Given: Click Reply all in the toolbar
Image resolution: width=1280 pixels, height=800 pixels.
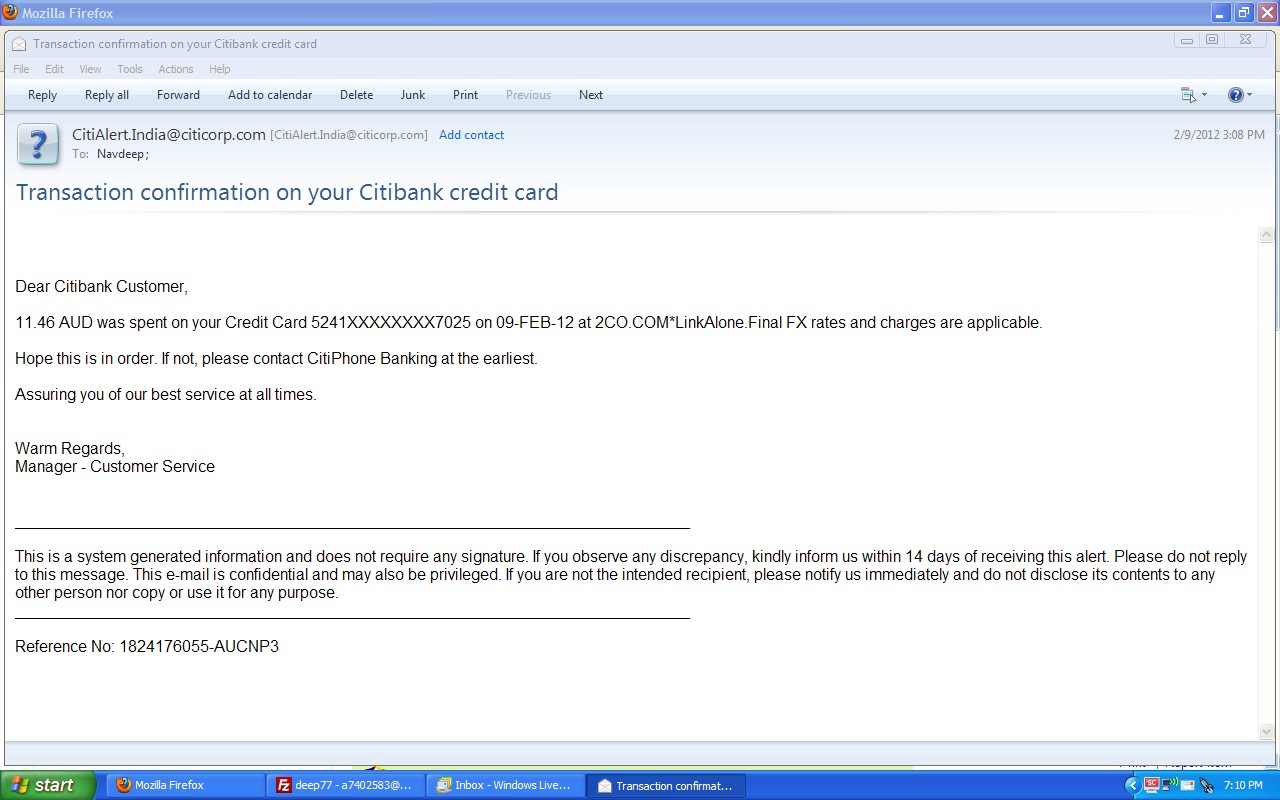Looking at the screenshot, I should click(107, 95).
